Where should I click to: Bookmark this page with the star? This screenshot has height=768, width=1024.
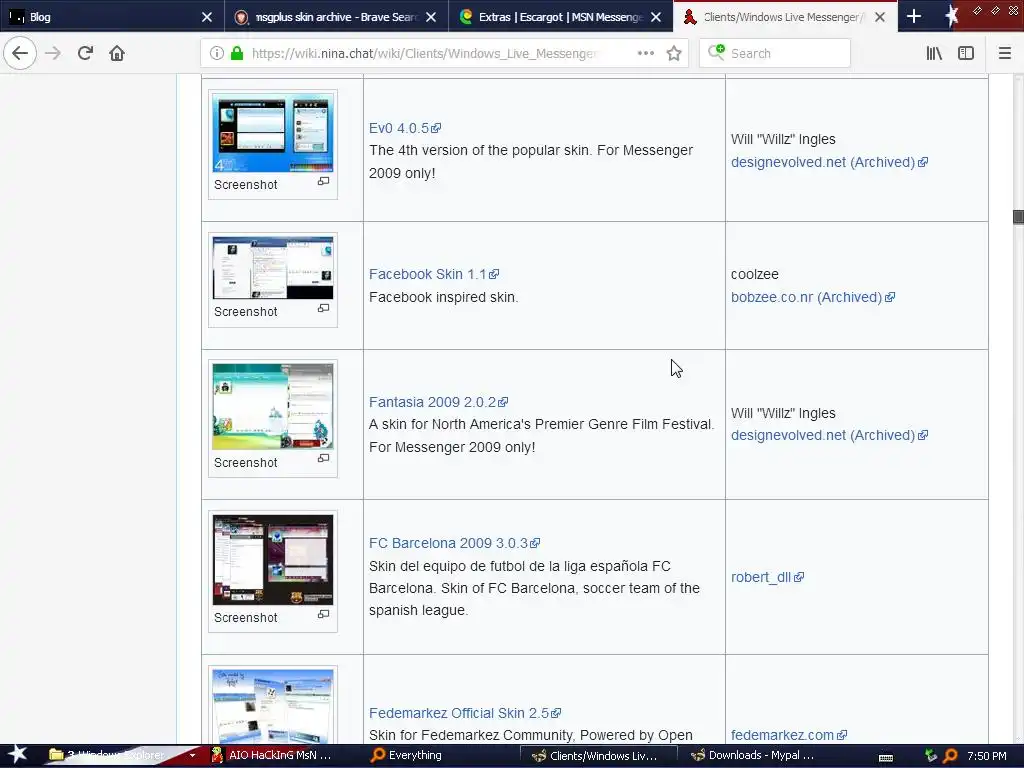tap(674, 54)
